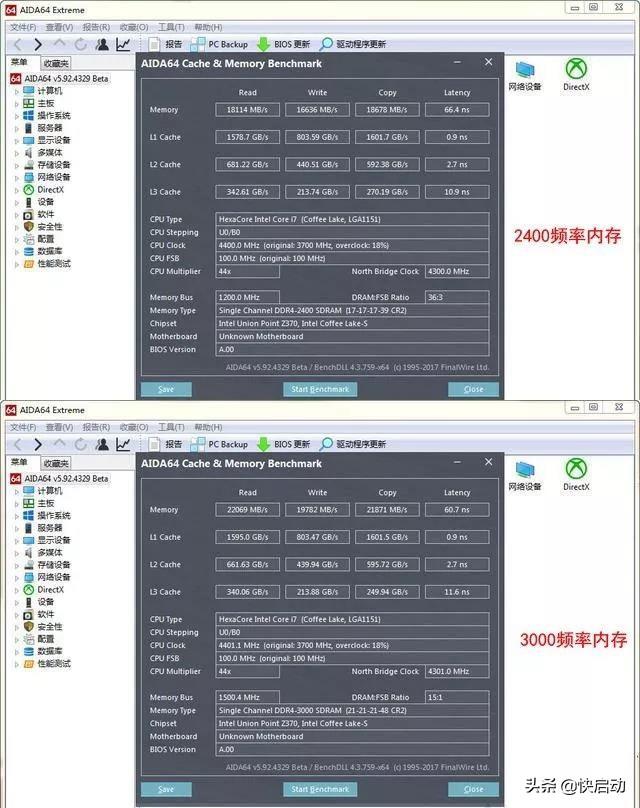Switch to the 收藏夹 tab in upper window
Image resolution: width=640 pixels, height=808 pixels.
pyautogui.click(x=56, y=63)
